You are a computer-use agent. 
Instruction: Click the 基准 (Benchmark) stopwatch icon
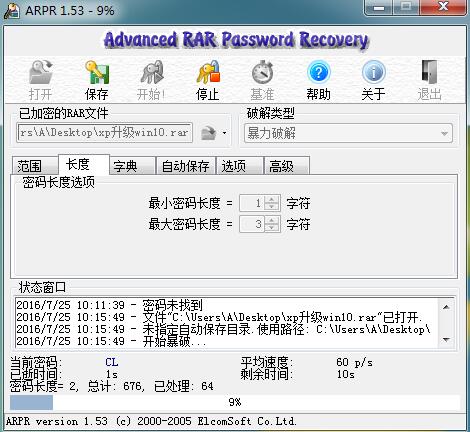pyautogui.click(x=262, y=72)
